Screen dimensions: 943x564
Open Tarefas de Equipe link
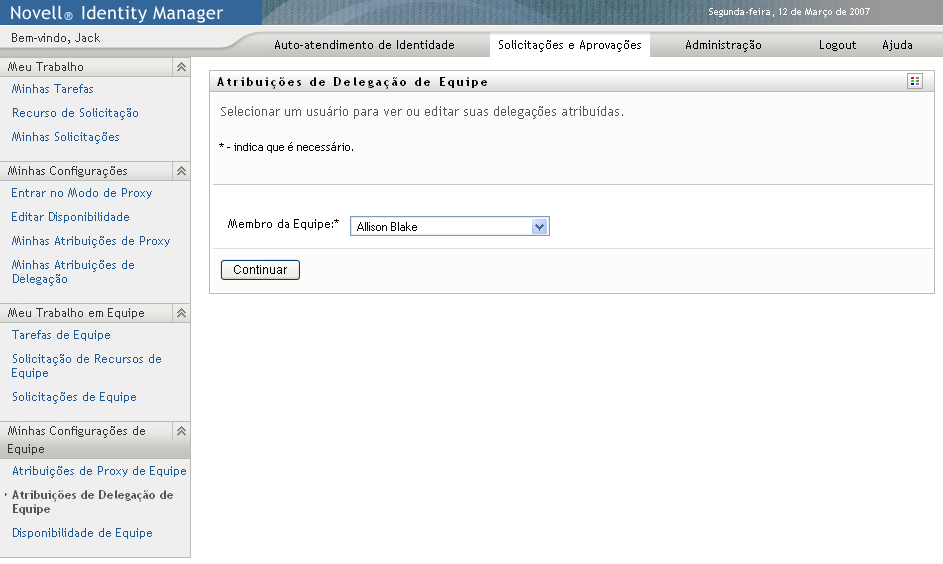click(61, 335)
